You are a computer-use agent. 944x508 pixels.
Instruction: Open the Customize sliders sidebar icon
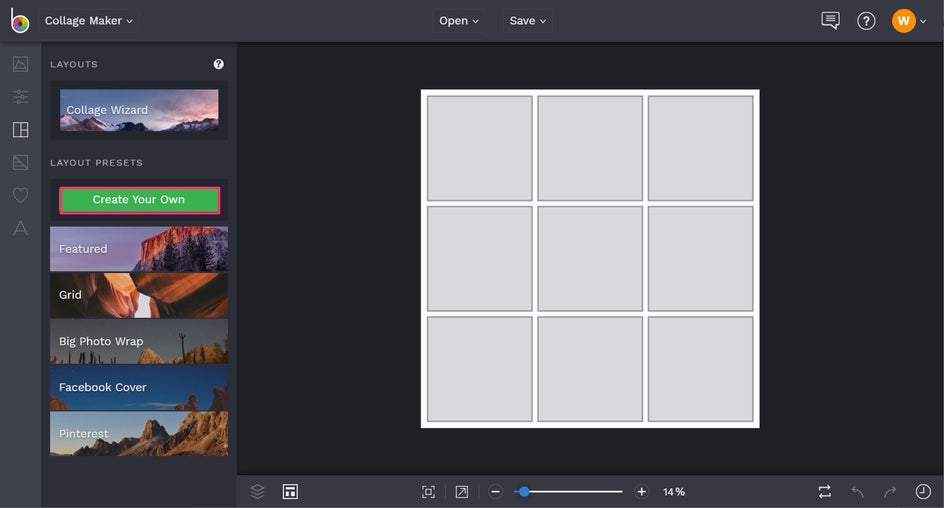point(20,96)
